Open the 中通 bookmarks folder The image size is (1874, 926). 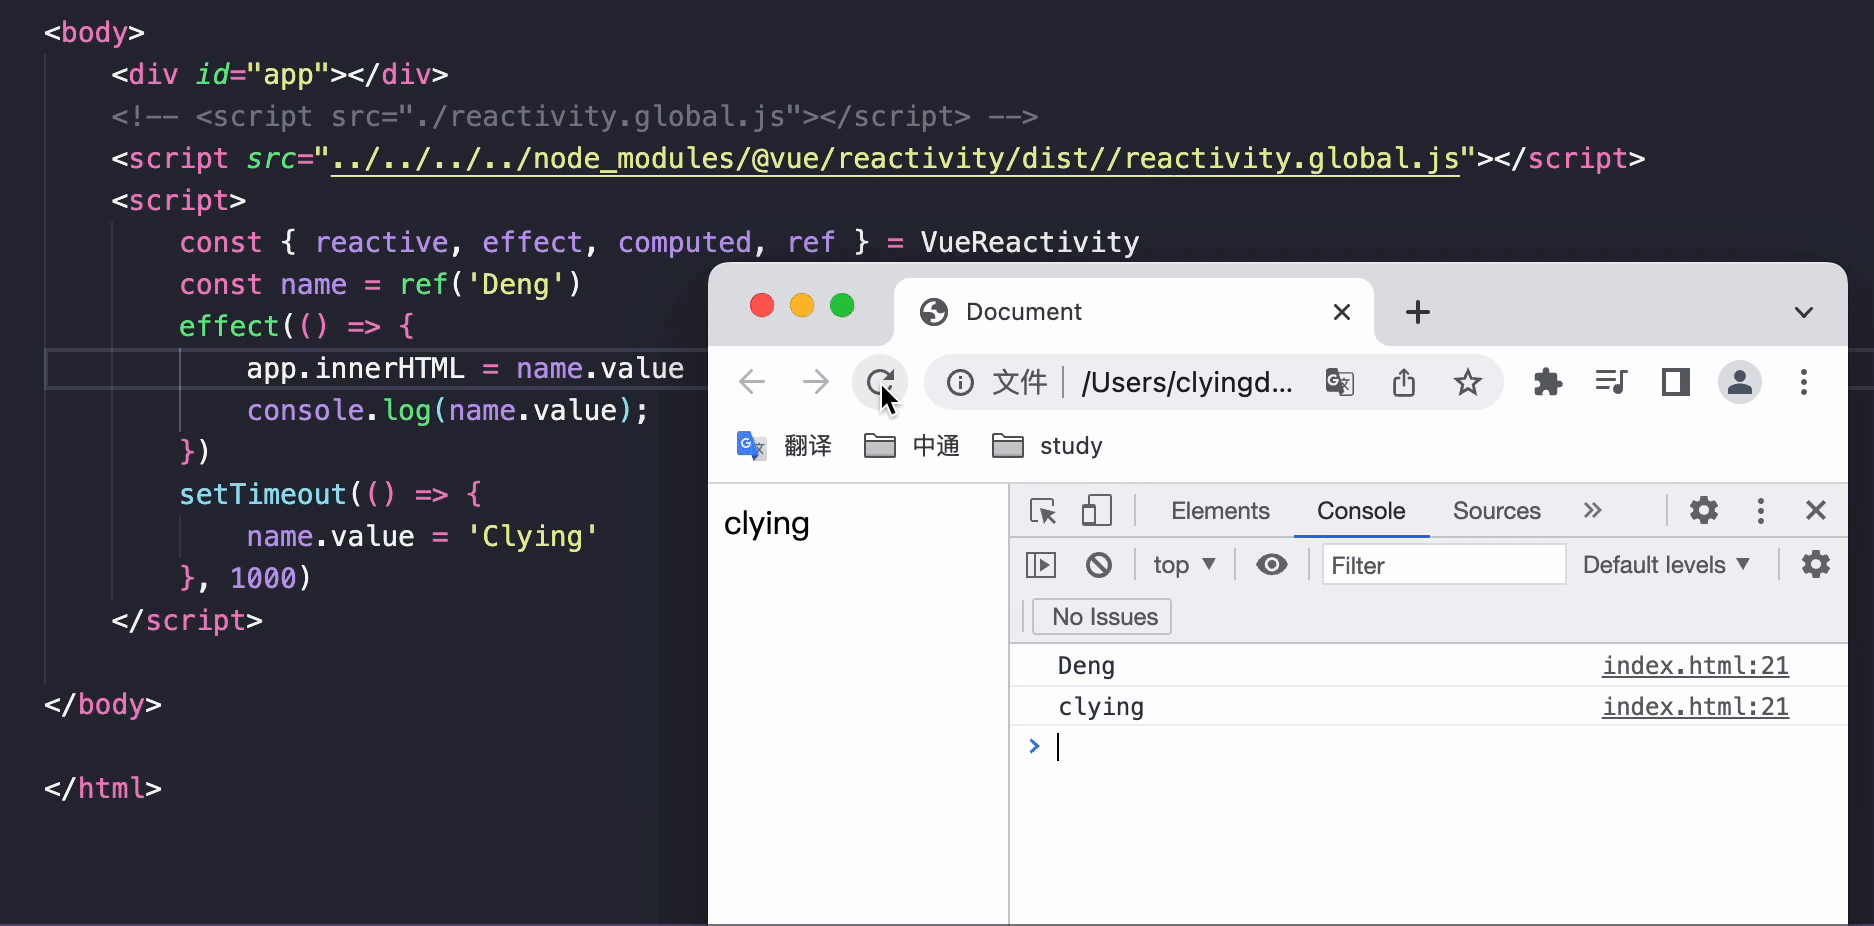pyautogui.click(x=912, y=446)
